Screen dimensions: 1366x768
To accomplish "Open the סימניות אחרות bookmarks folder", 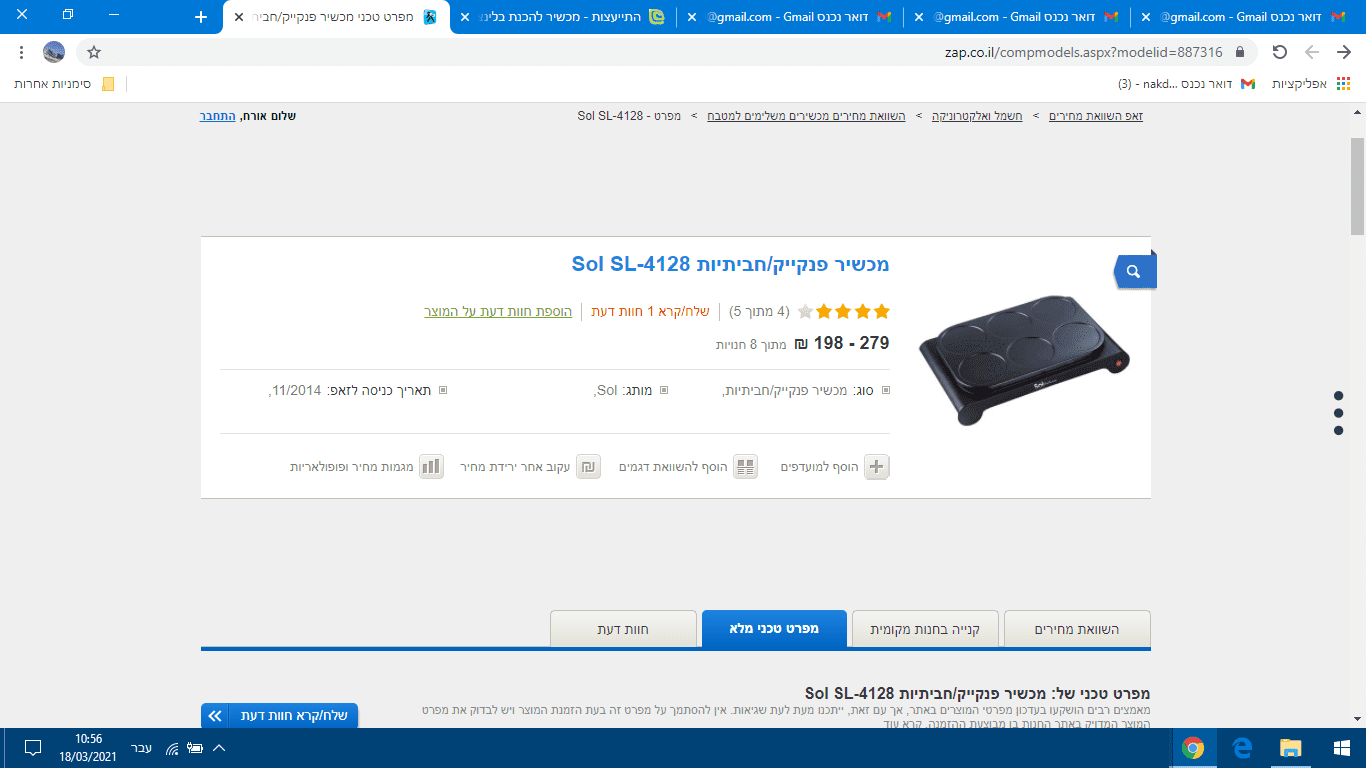I will [64, 84].
